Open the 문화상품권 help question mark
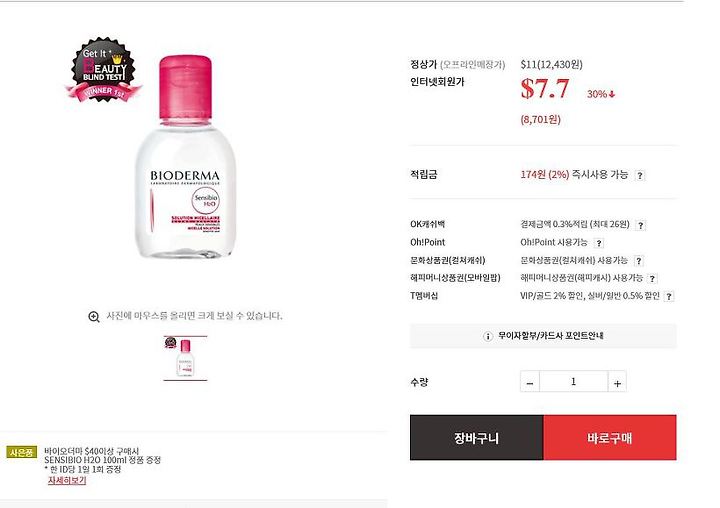This screenshot has height=508, width=720. point(638,261)
